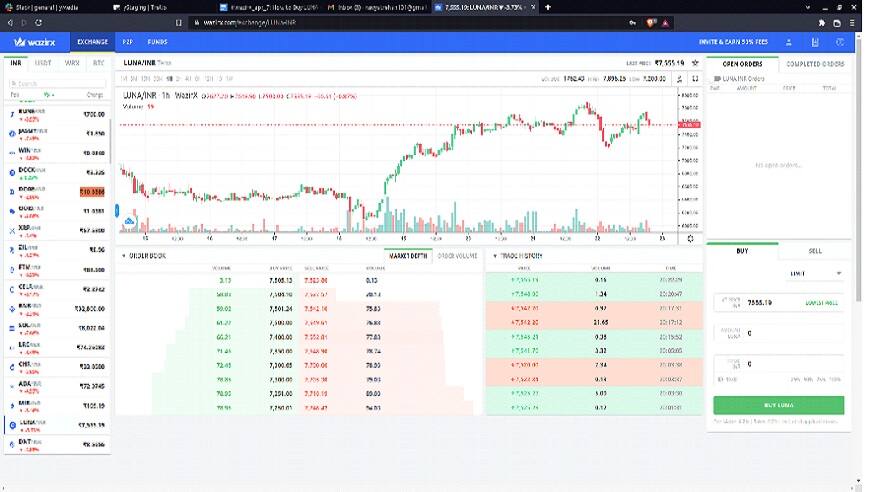This screenshot has width=875, height=492.
Task: Show Market Depth in order book
Action: (x=408, y=256)
